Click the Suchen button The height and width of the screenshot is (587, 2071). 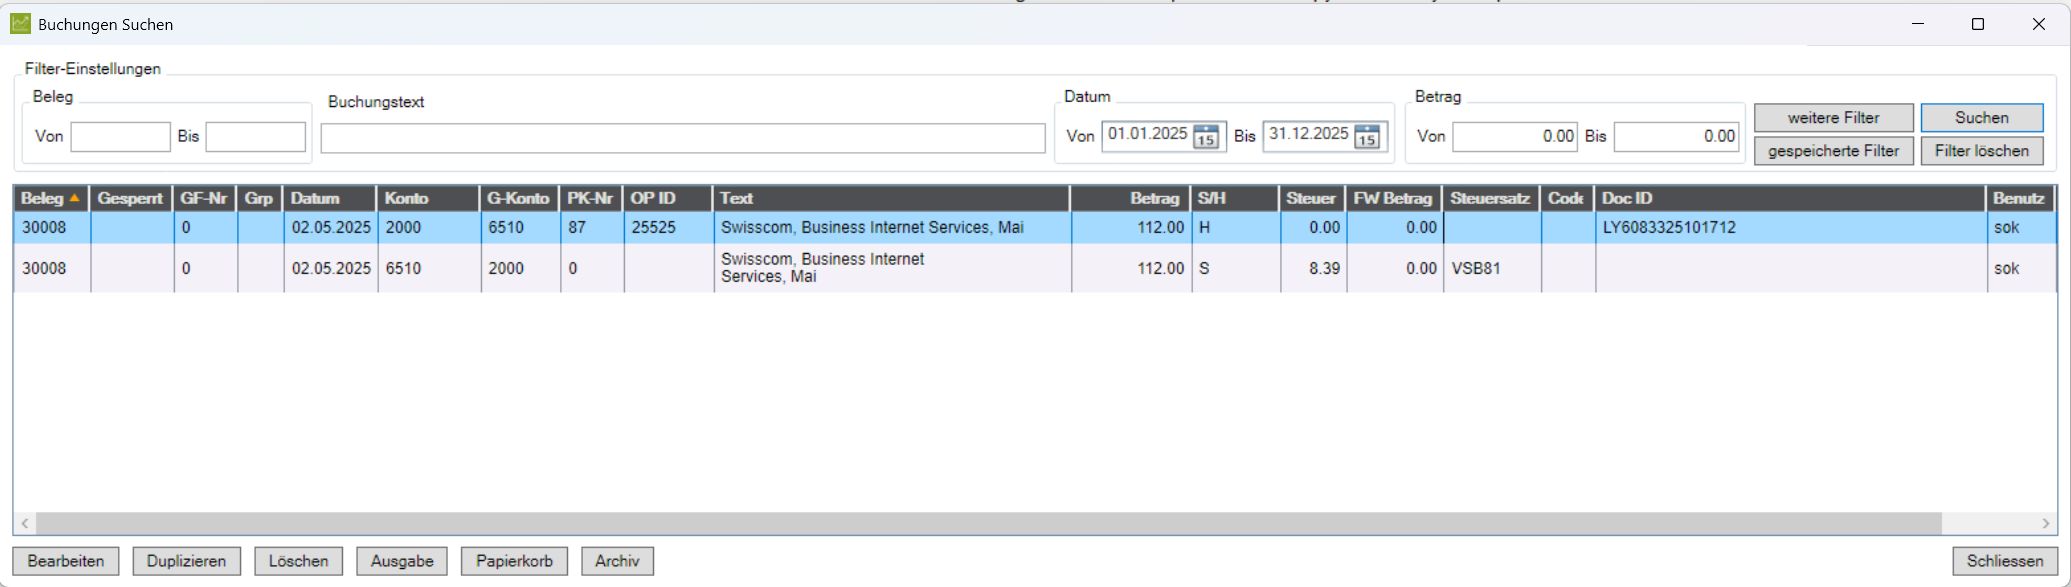[1981, 118]
